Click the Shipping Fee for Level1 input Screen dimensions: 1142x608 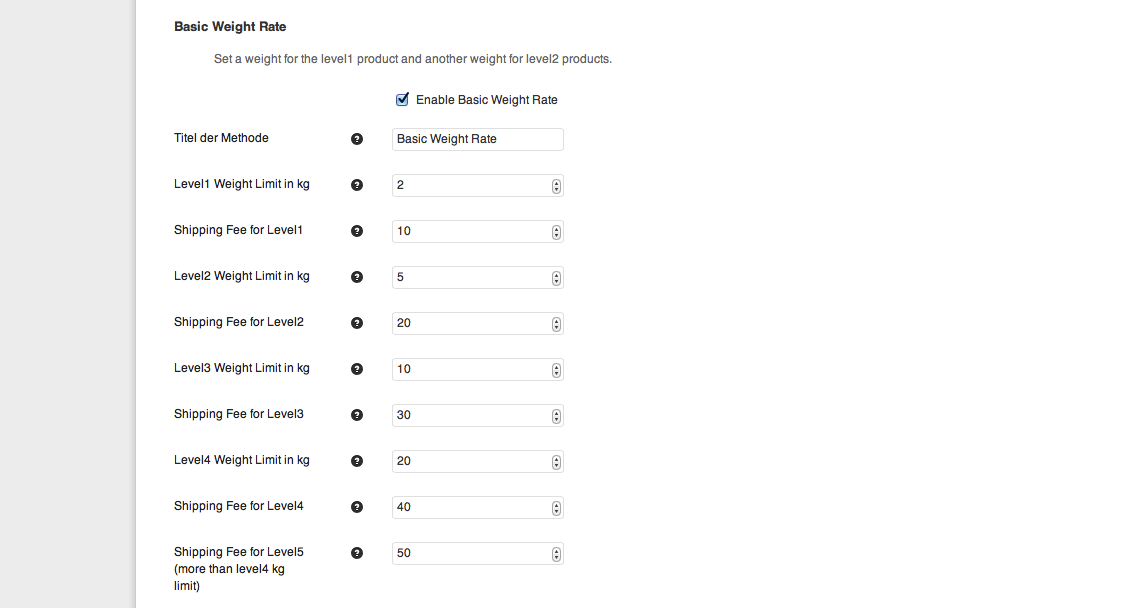[x=478, y=232]
